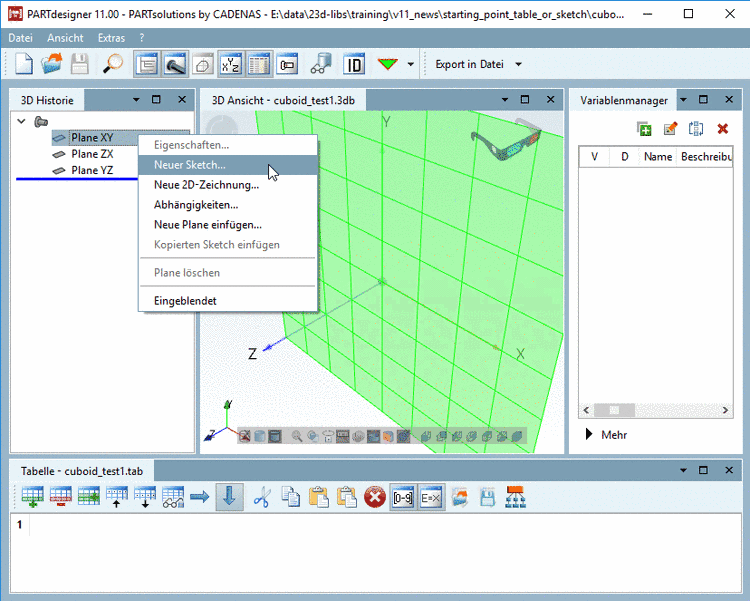This screenshot has width=750, height=601.
Task: Open the Export in Datei dropdown arrow
Action: click(518, 64)
